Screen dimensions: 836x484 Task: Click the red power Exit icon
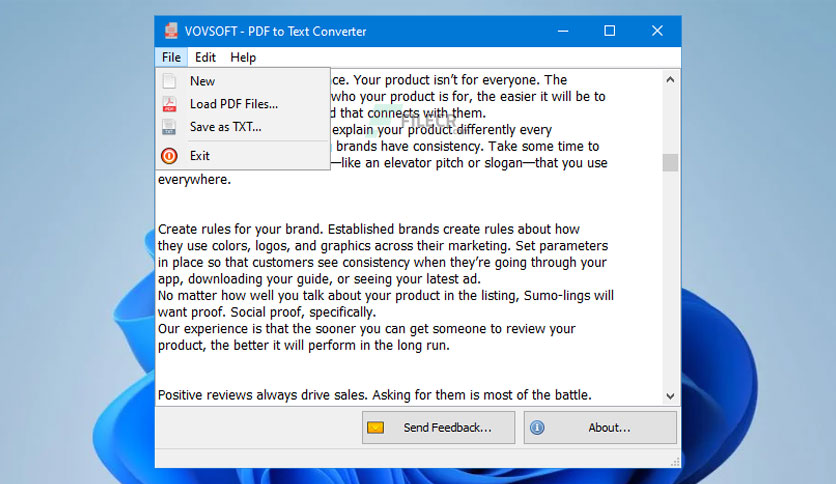169,156
